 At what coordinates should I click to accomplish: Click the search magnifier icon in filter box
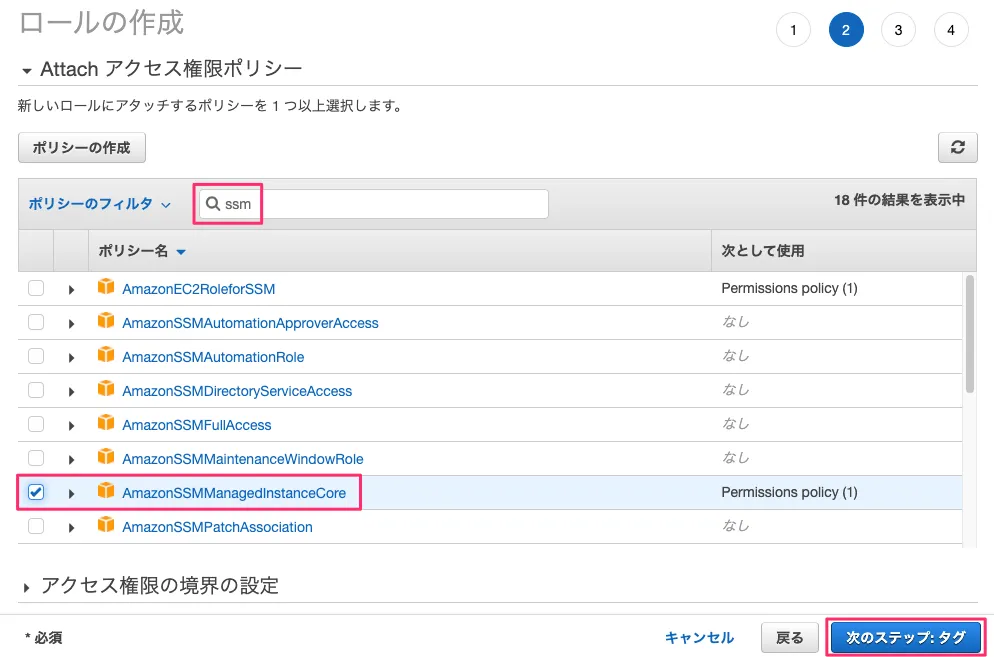point(212,204)
